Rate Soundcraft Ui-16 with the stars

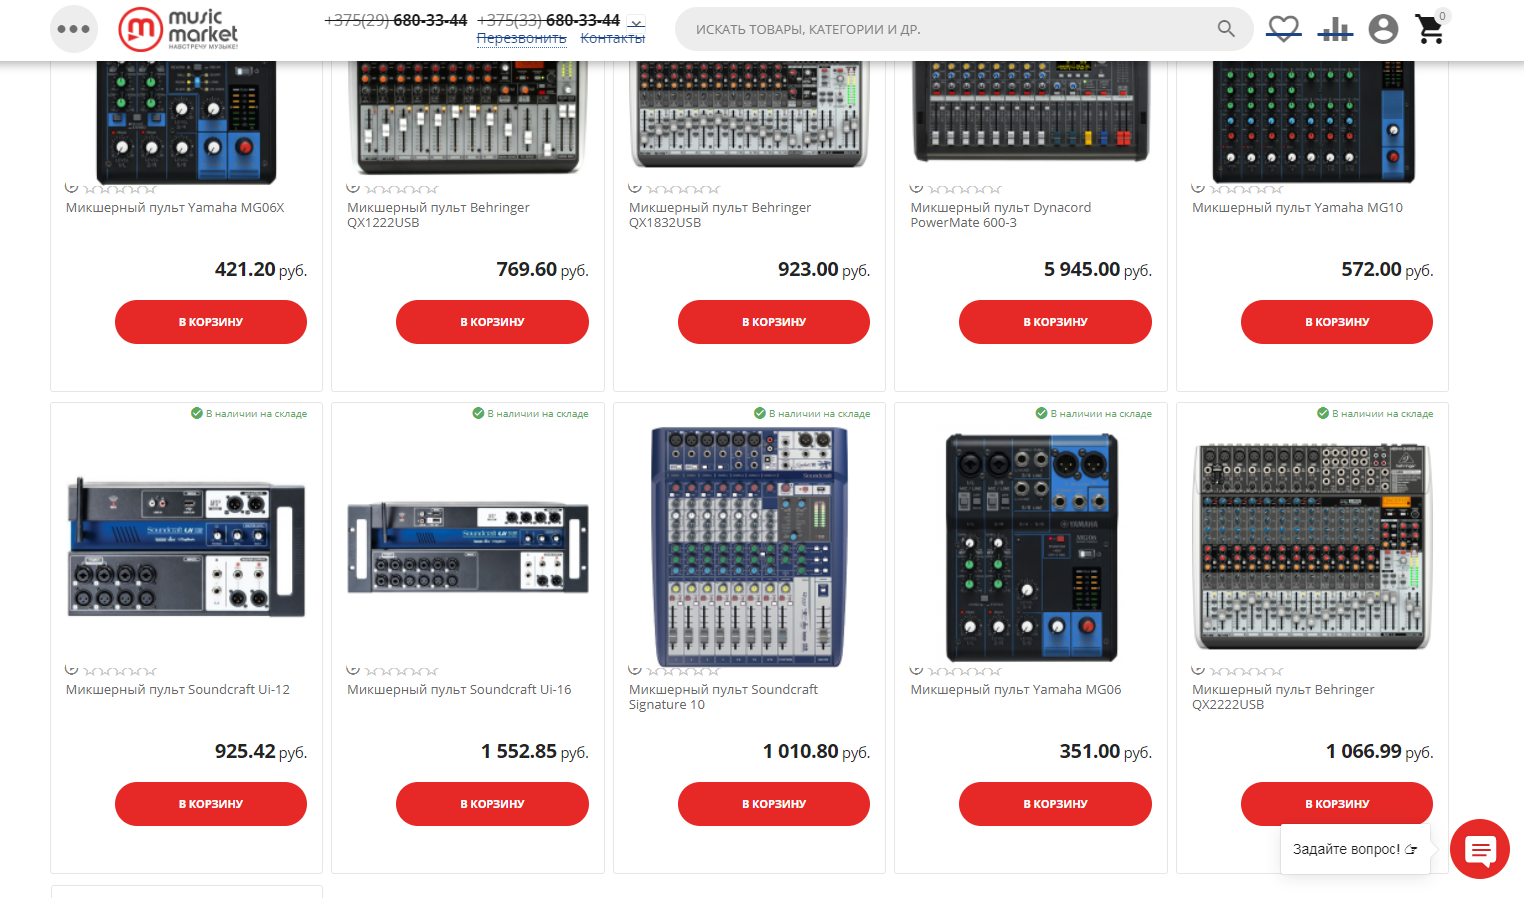pyautogui.click(x=401, y=671)
